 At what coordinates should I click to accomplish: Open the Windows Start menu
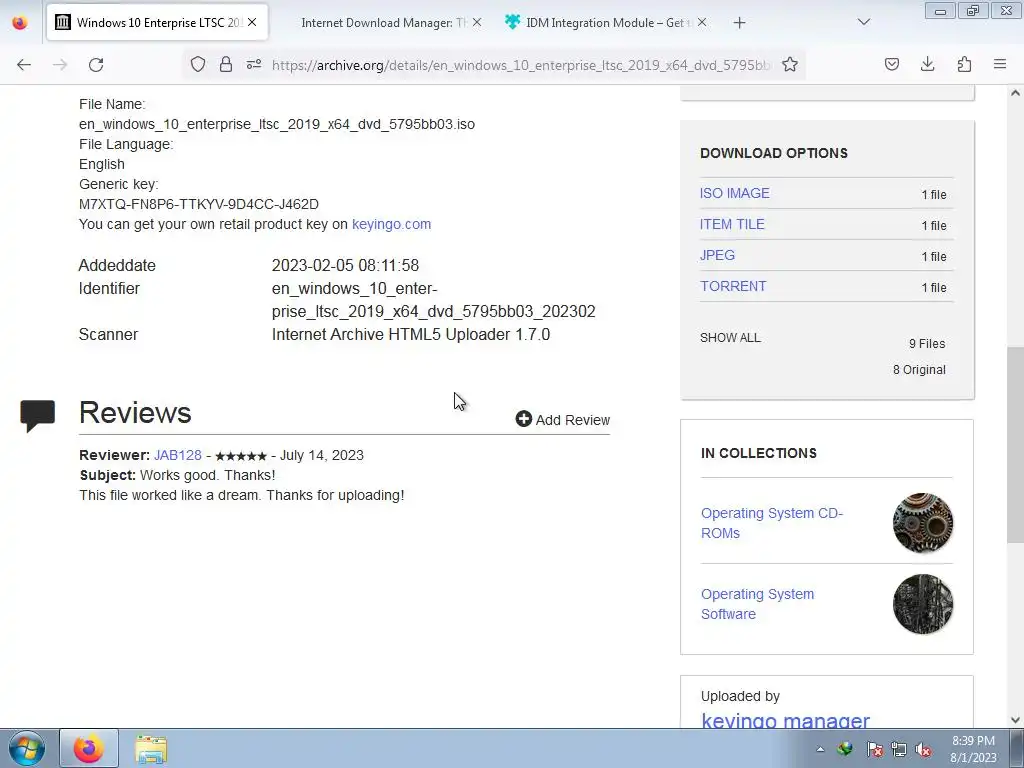click(26, 748)
